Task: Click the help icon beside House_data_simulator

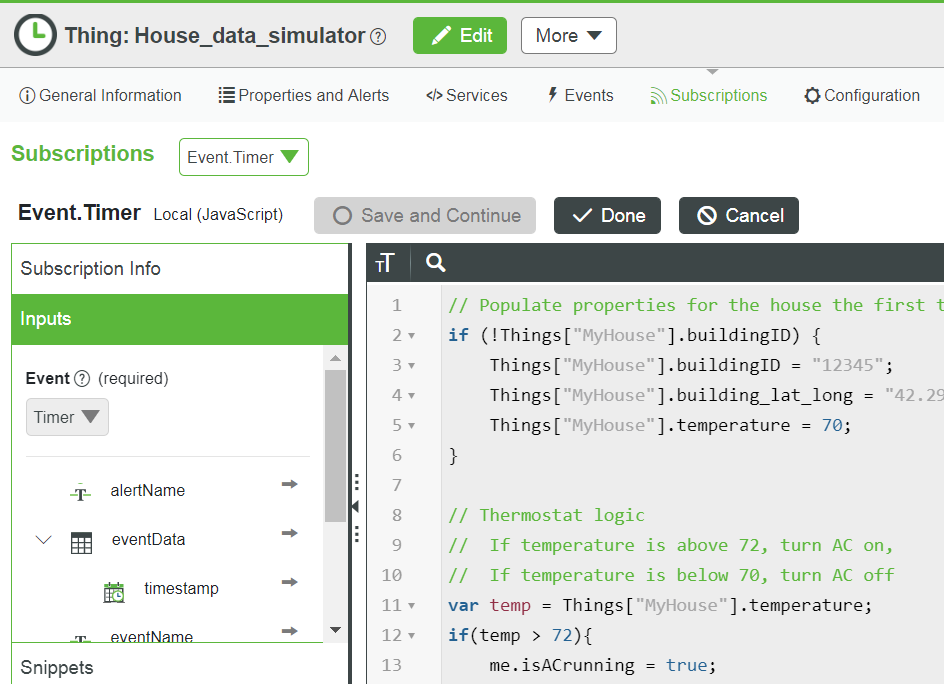Action: [378, 37]
